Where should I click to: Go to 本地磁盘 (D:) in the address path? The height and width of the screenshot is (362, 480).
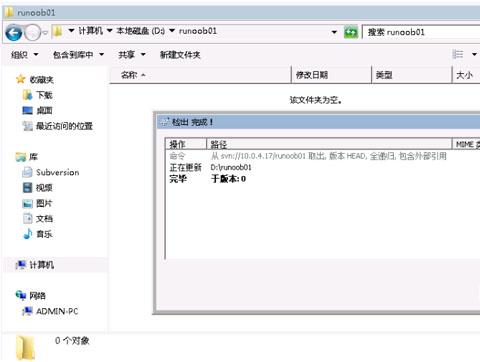click(x=140, y=31)
